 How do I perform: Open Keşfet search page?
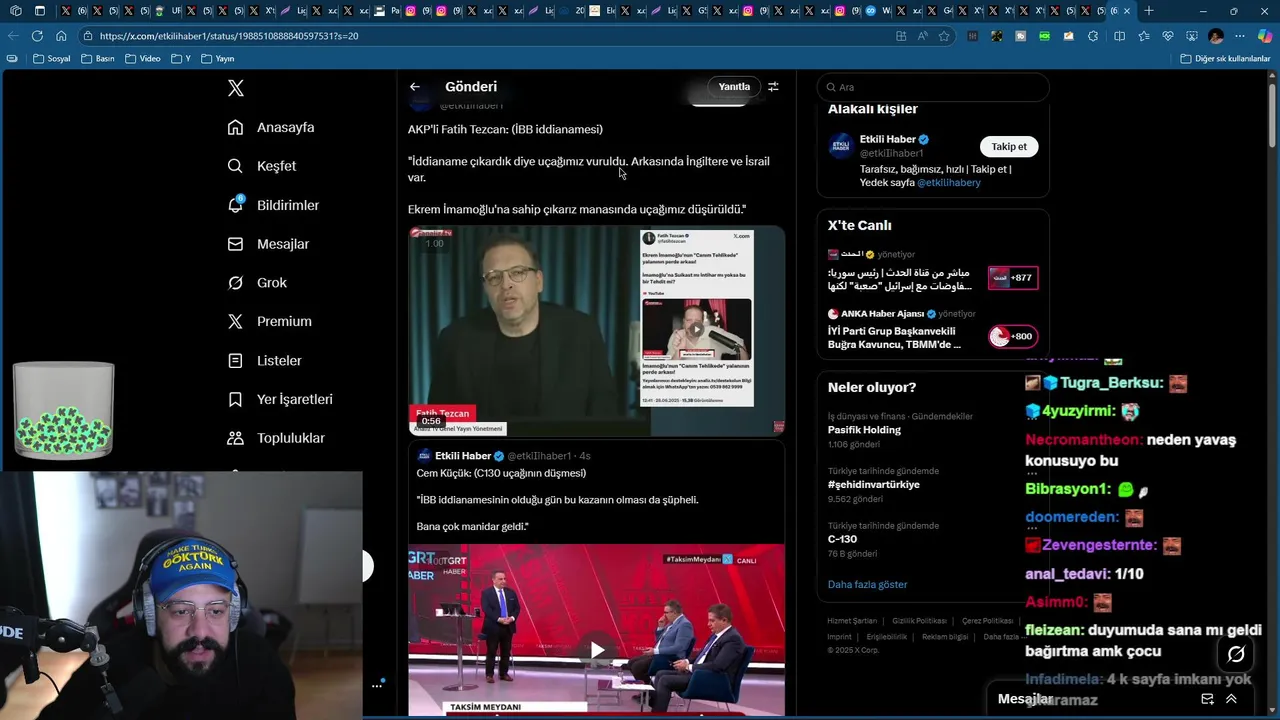tap(262, 166)
